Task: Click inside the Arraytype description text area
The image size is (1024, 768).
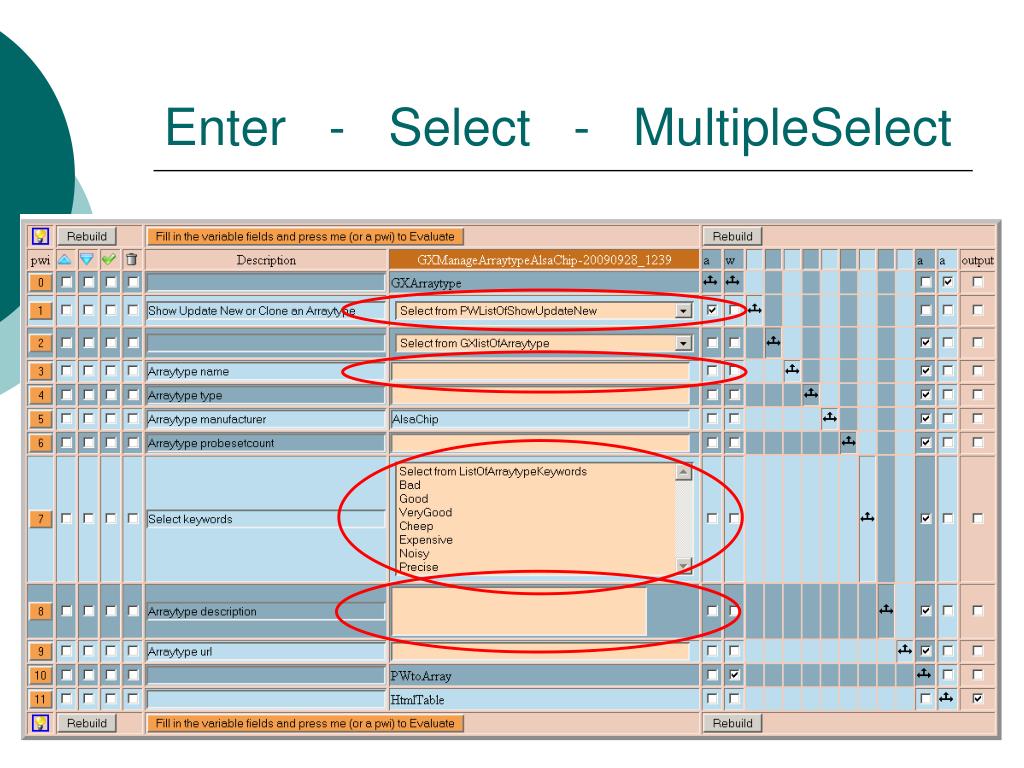Action: pyautogui.click(x=519, y=611)
